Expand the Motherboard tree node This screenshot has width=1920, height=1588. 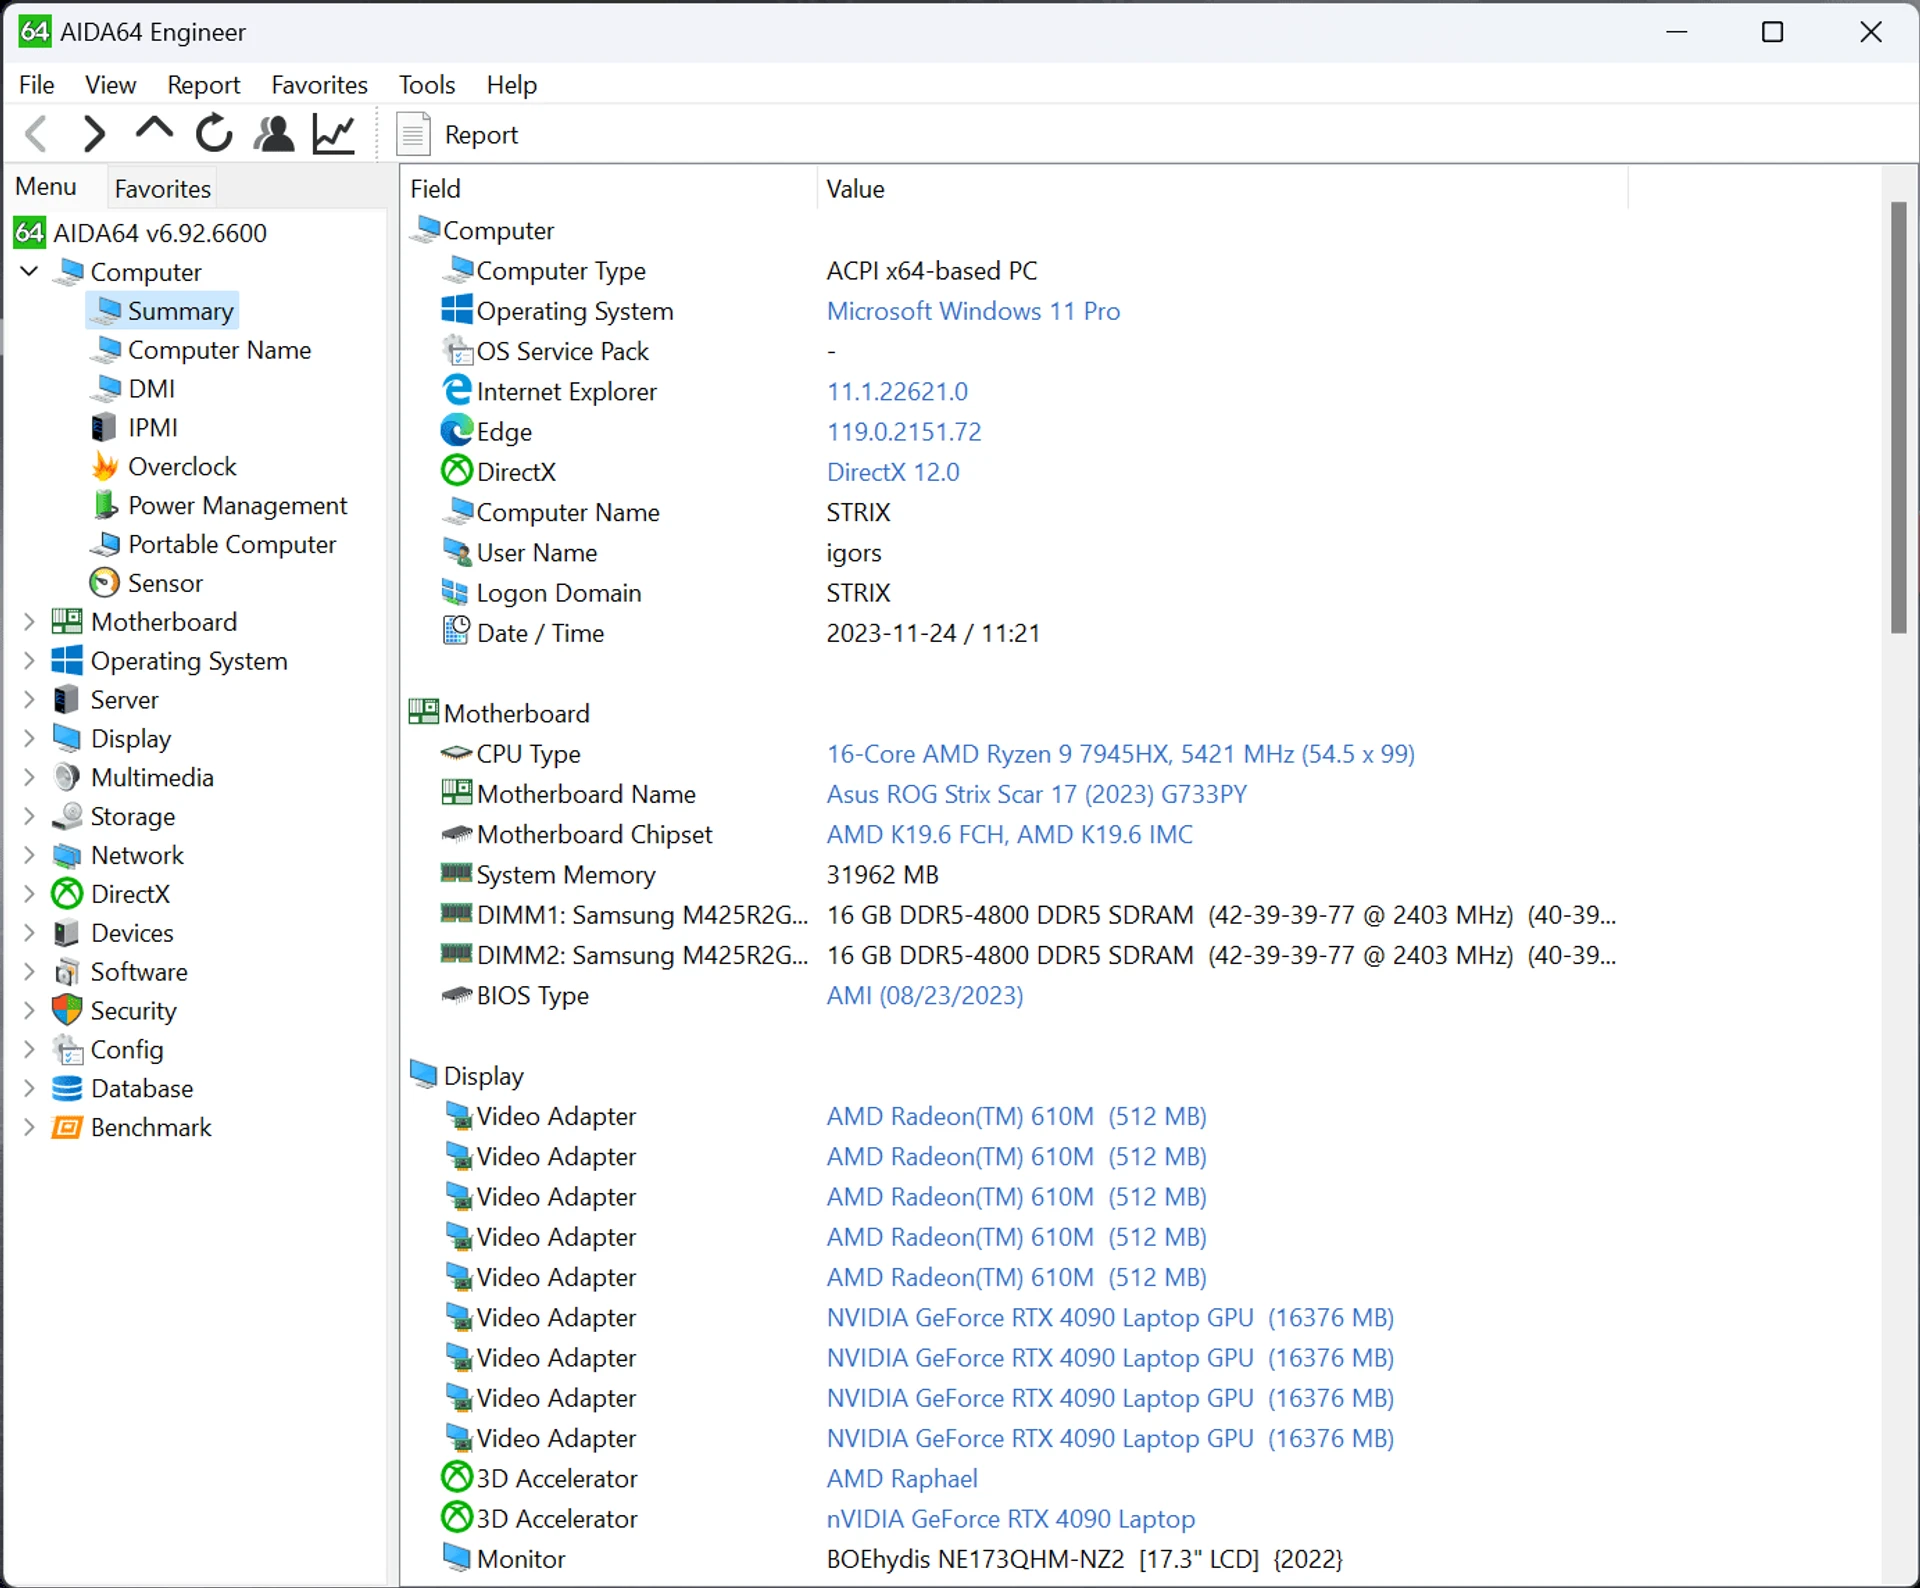click(x=29, y=622)
